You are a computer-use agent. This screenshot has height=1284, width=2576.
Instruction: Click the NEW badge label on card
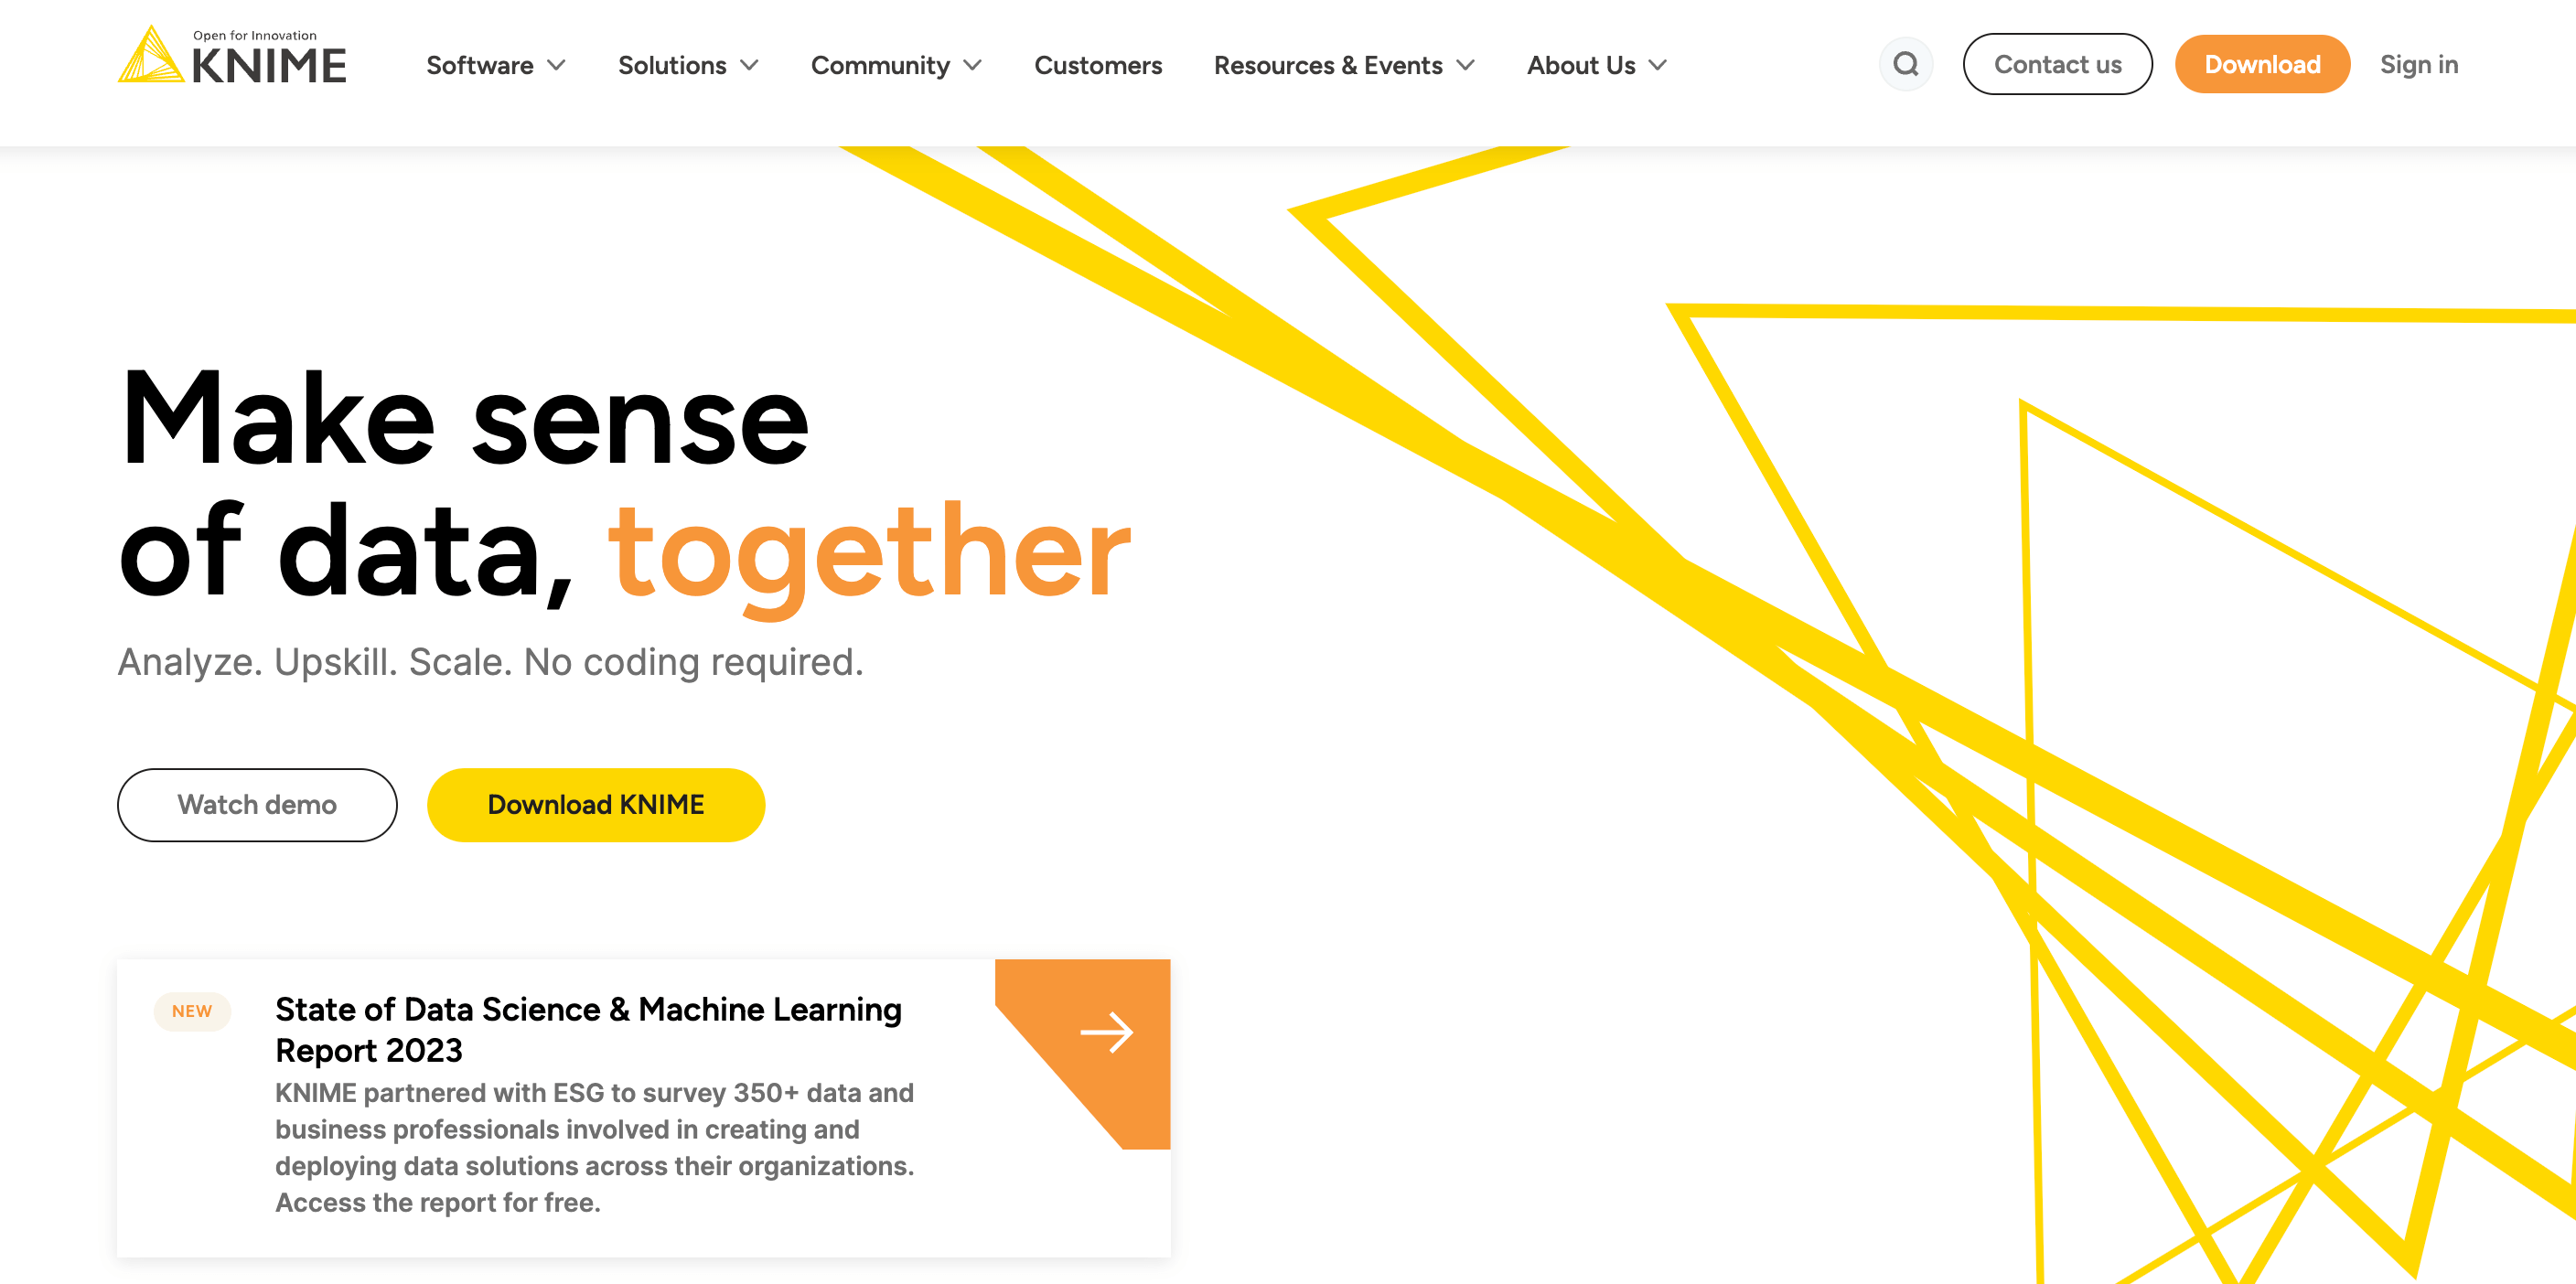click(190, 1010)
